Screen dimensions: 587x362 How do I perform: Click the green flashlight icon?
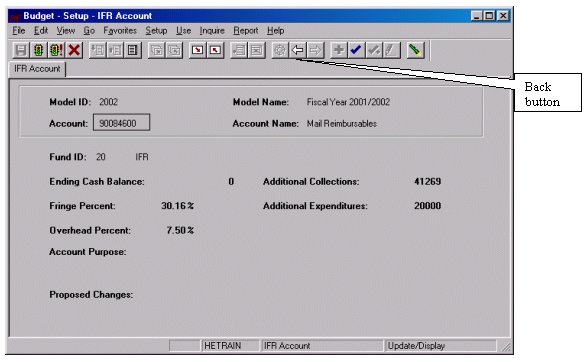pos(415,50)
